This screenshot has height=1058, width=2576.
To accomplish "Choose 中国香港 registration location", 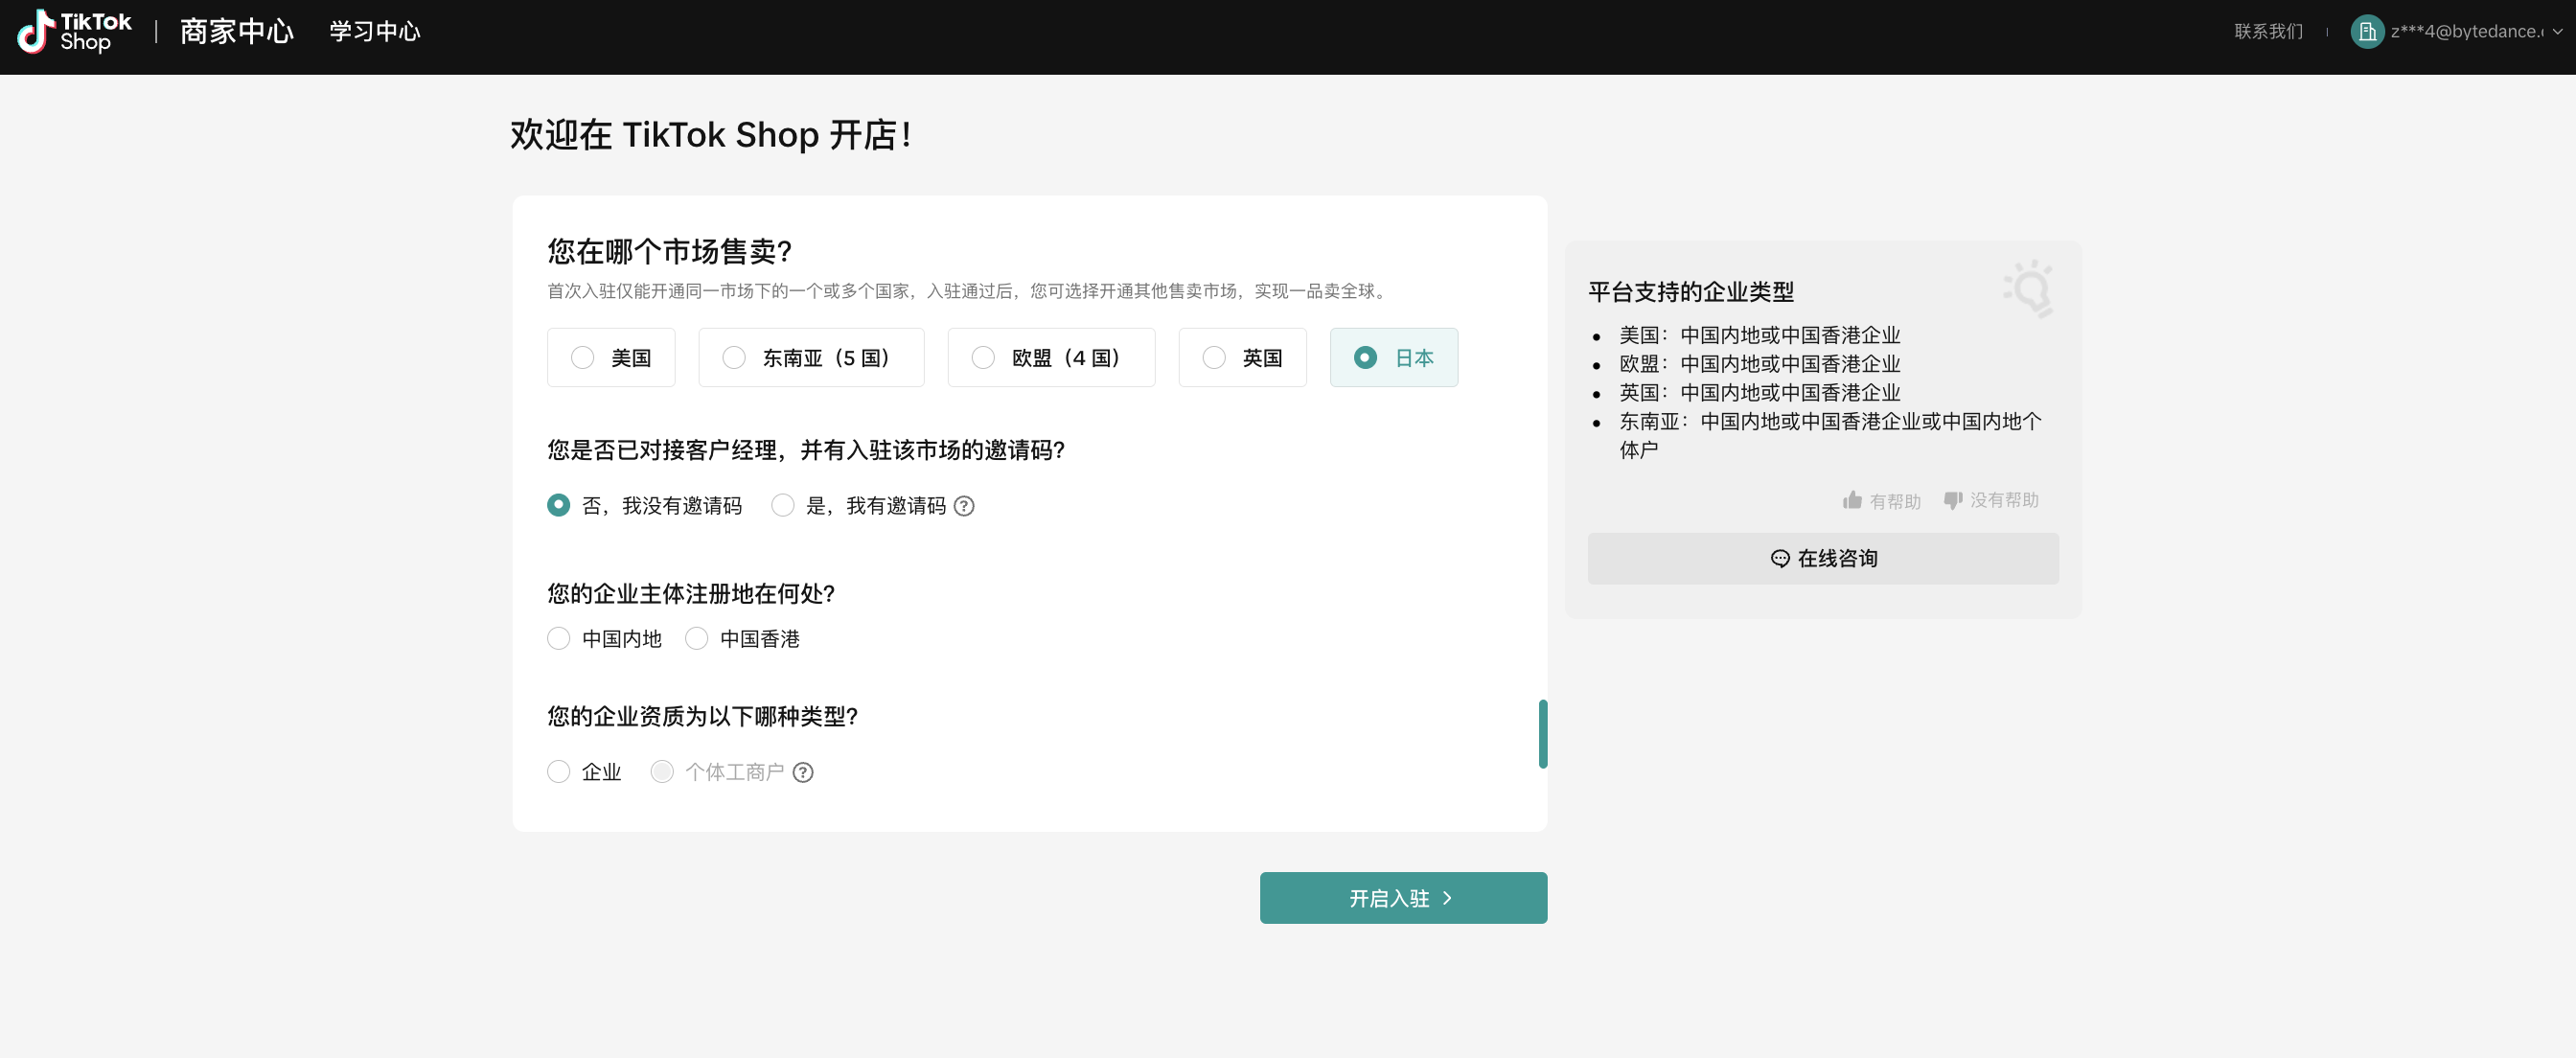I will [x=697, y=639].
